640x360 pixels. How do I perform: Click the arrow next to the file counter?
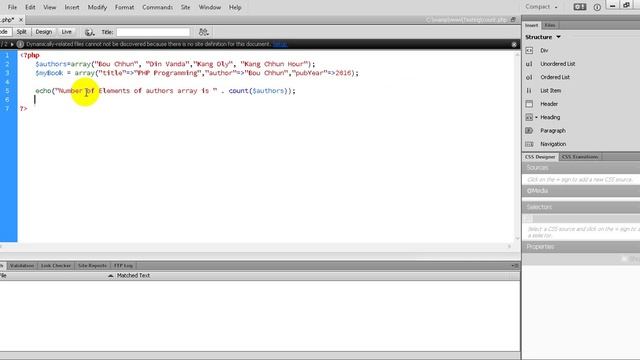[12, 44]
